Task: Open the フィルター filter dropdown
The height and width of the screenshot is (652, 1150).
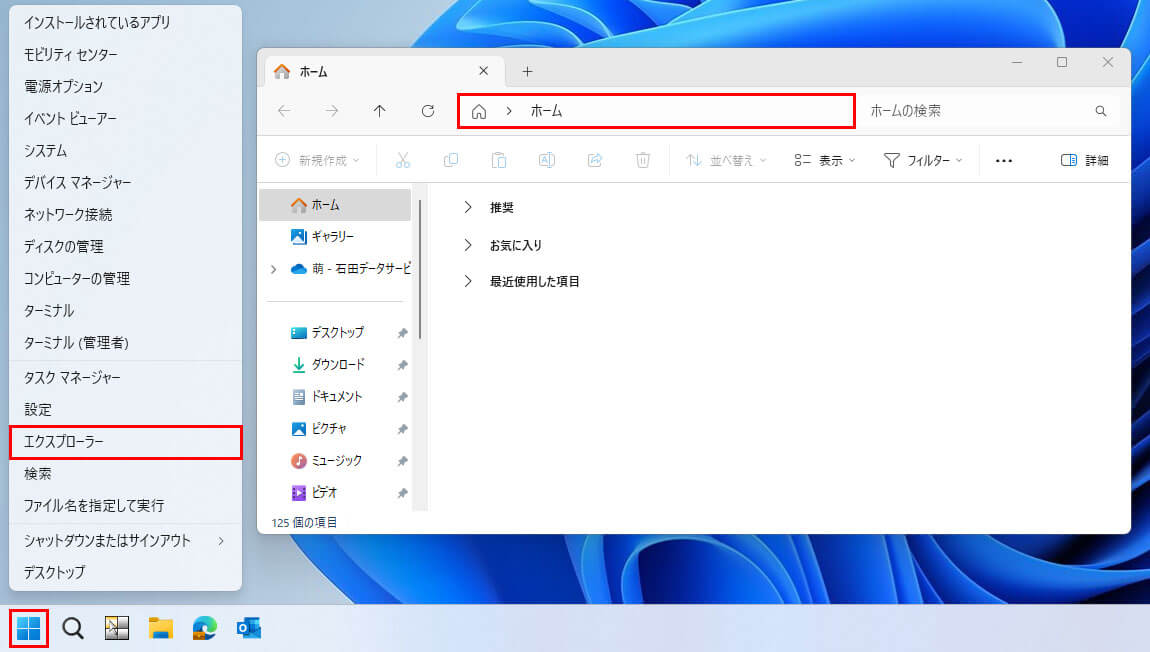Action: click(x=923, y=160)
